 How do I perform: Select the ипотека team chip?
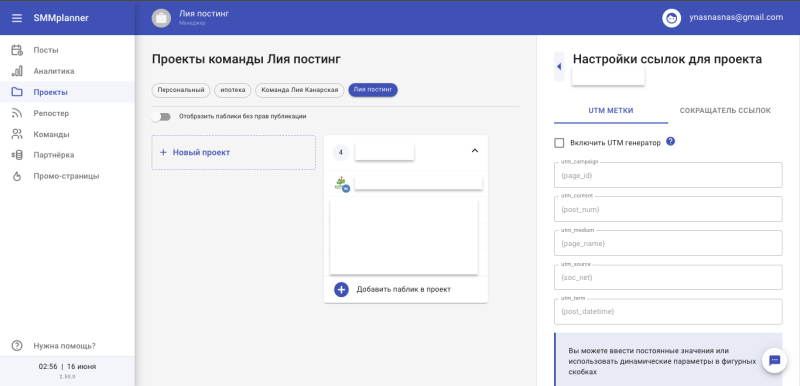coord(233,90)
